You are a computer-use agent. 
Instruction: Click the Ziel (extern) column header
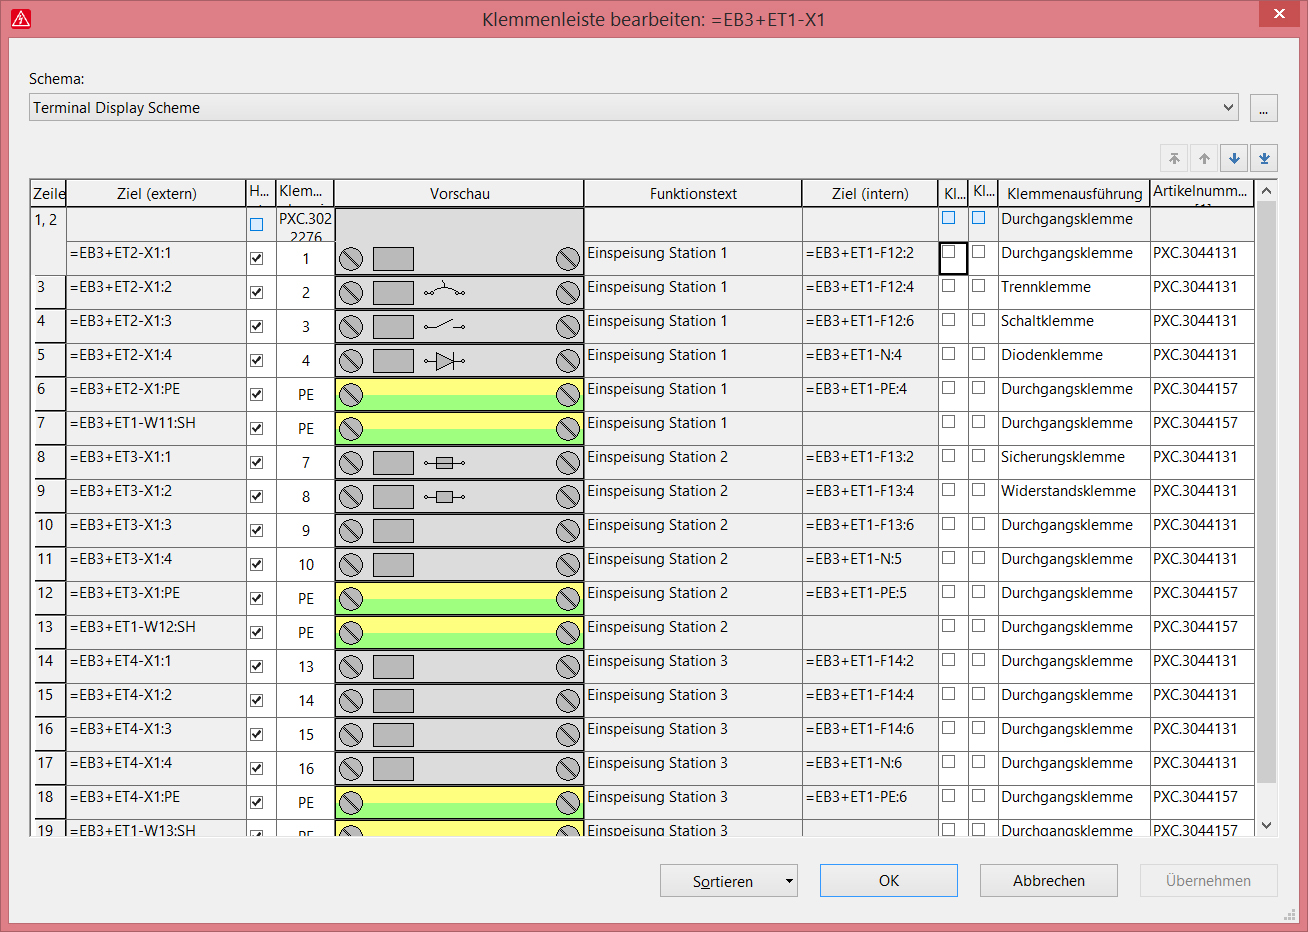click(x=156, y=194)
